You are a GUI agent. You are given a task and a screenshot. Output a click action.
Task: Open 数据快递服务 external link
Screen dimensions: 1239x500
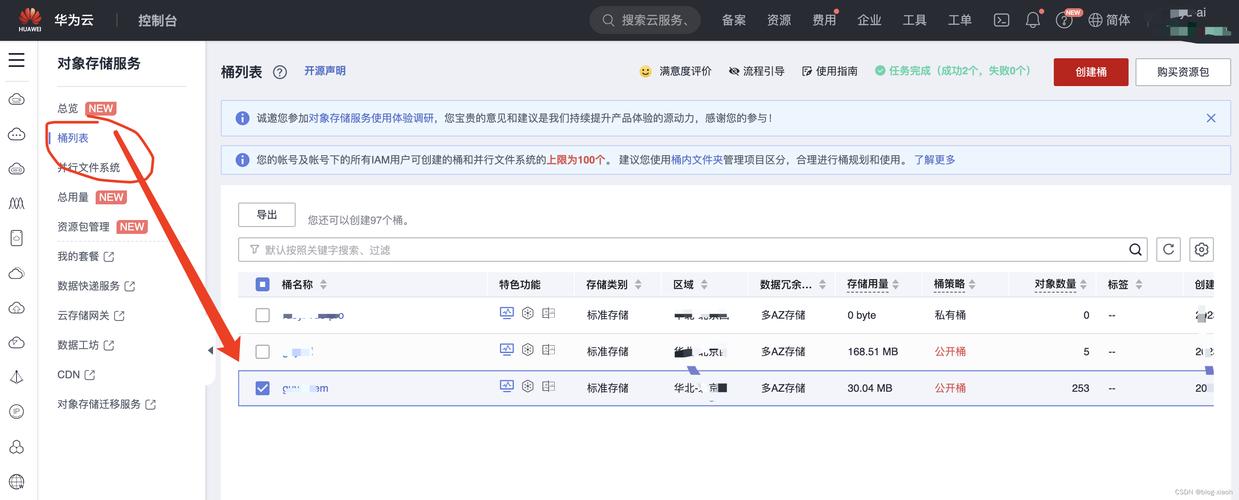click(96, 286)
